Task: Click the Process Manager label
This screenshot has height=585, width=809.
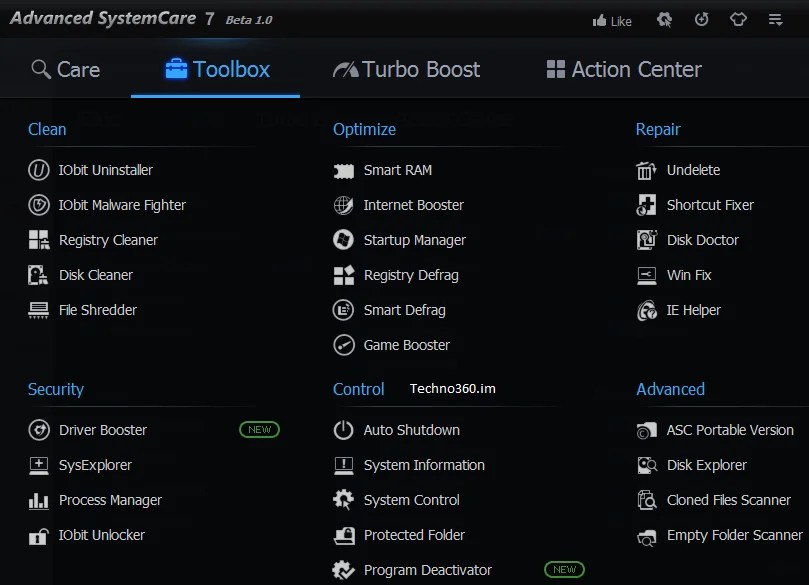Action: [x=110, y=500]
